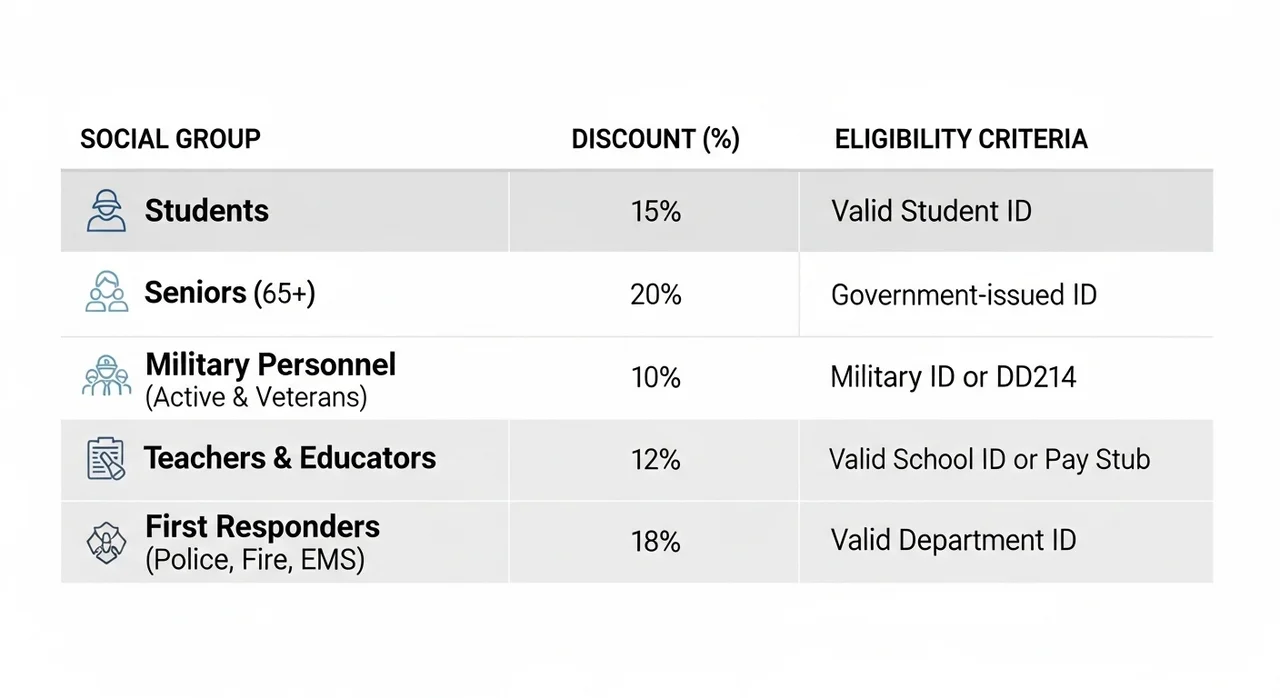Click the Military Personnel soldiers icon
Viewport: 1280px width, 698px height.
pyautogui.click(x=106, y=376)
